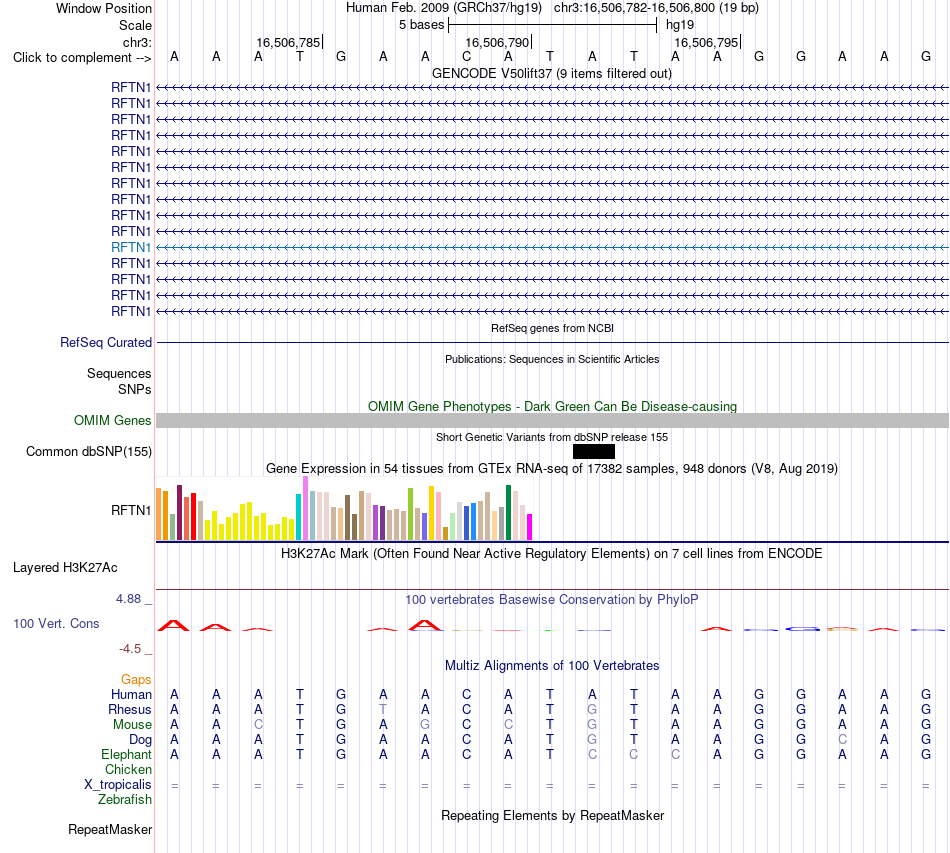Image resolution: width=950 pixels, height=853 pixels.
Task: Click the 16,506,795 position marker
Action: tap(707, 42)
